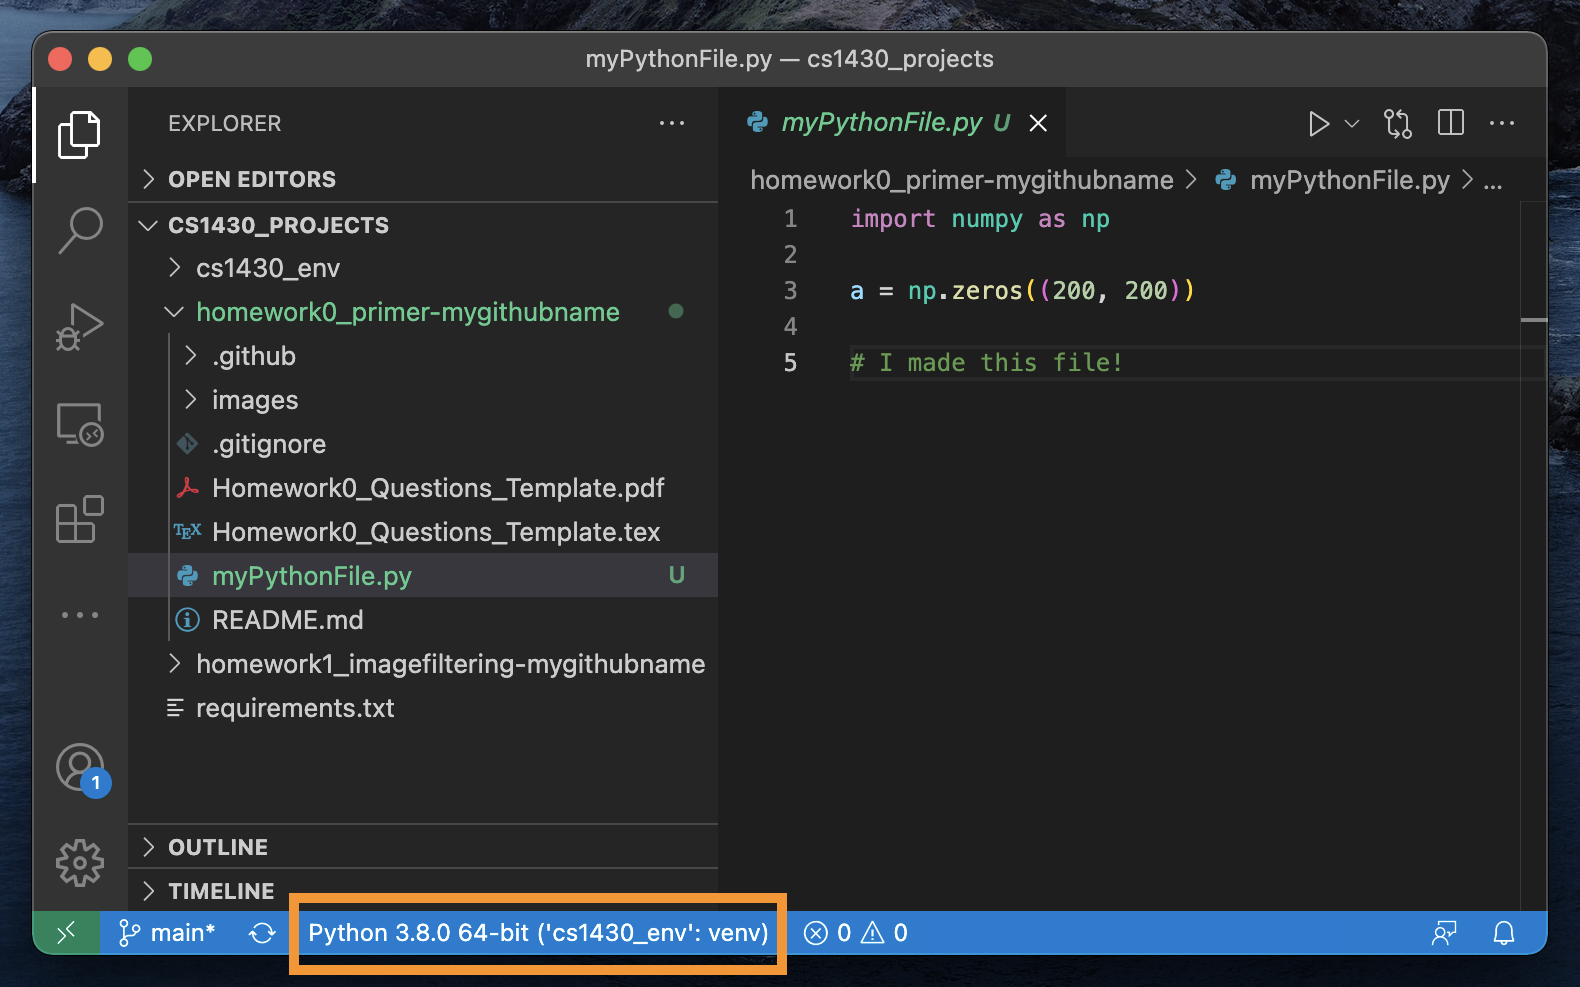Viewport: 1580px width, 987px height.
Task: Click the synchronize changes icon in status bar
Action: (x=262, y=933)
